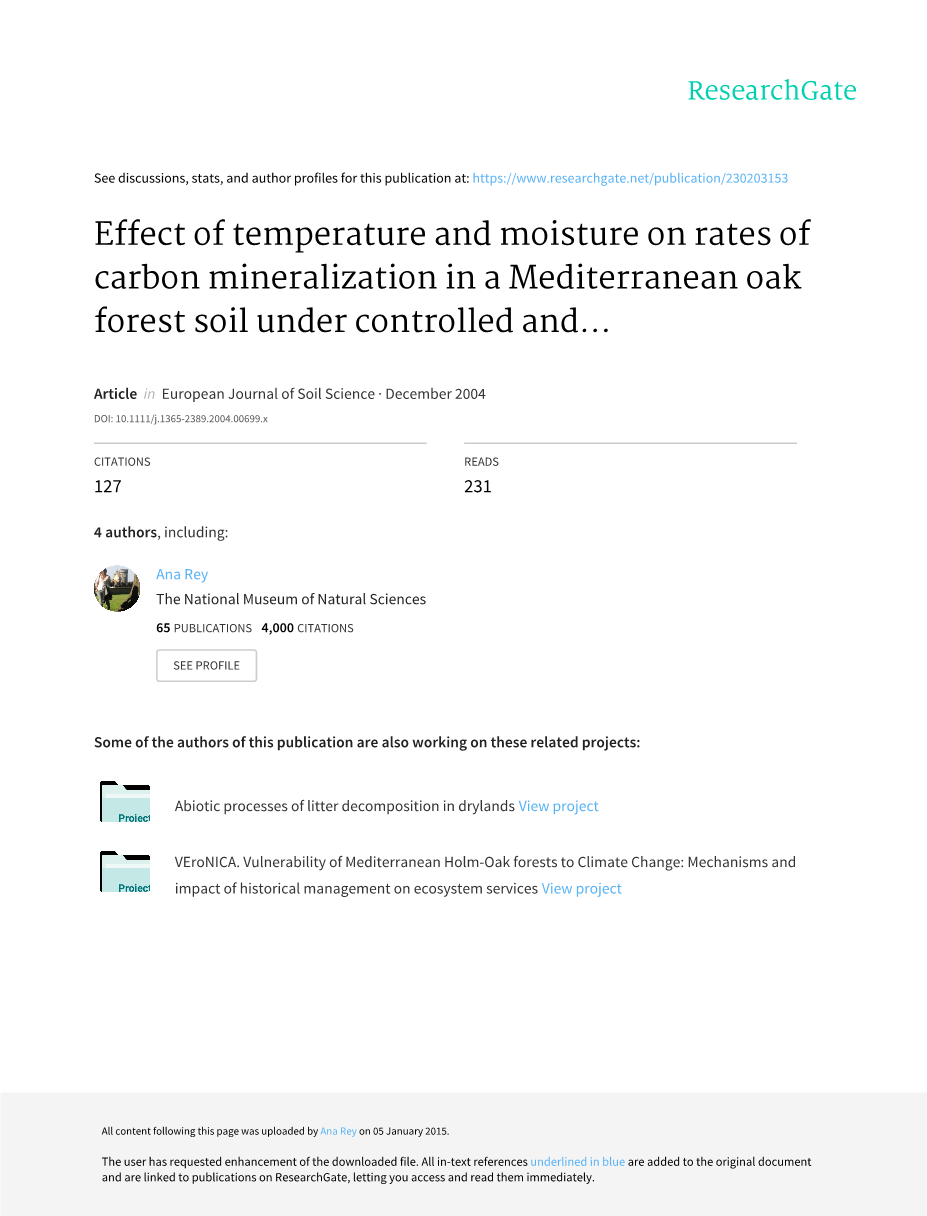
Task: Click the citations count 127
Action: coord(108,486)
